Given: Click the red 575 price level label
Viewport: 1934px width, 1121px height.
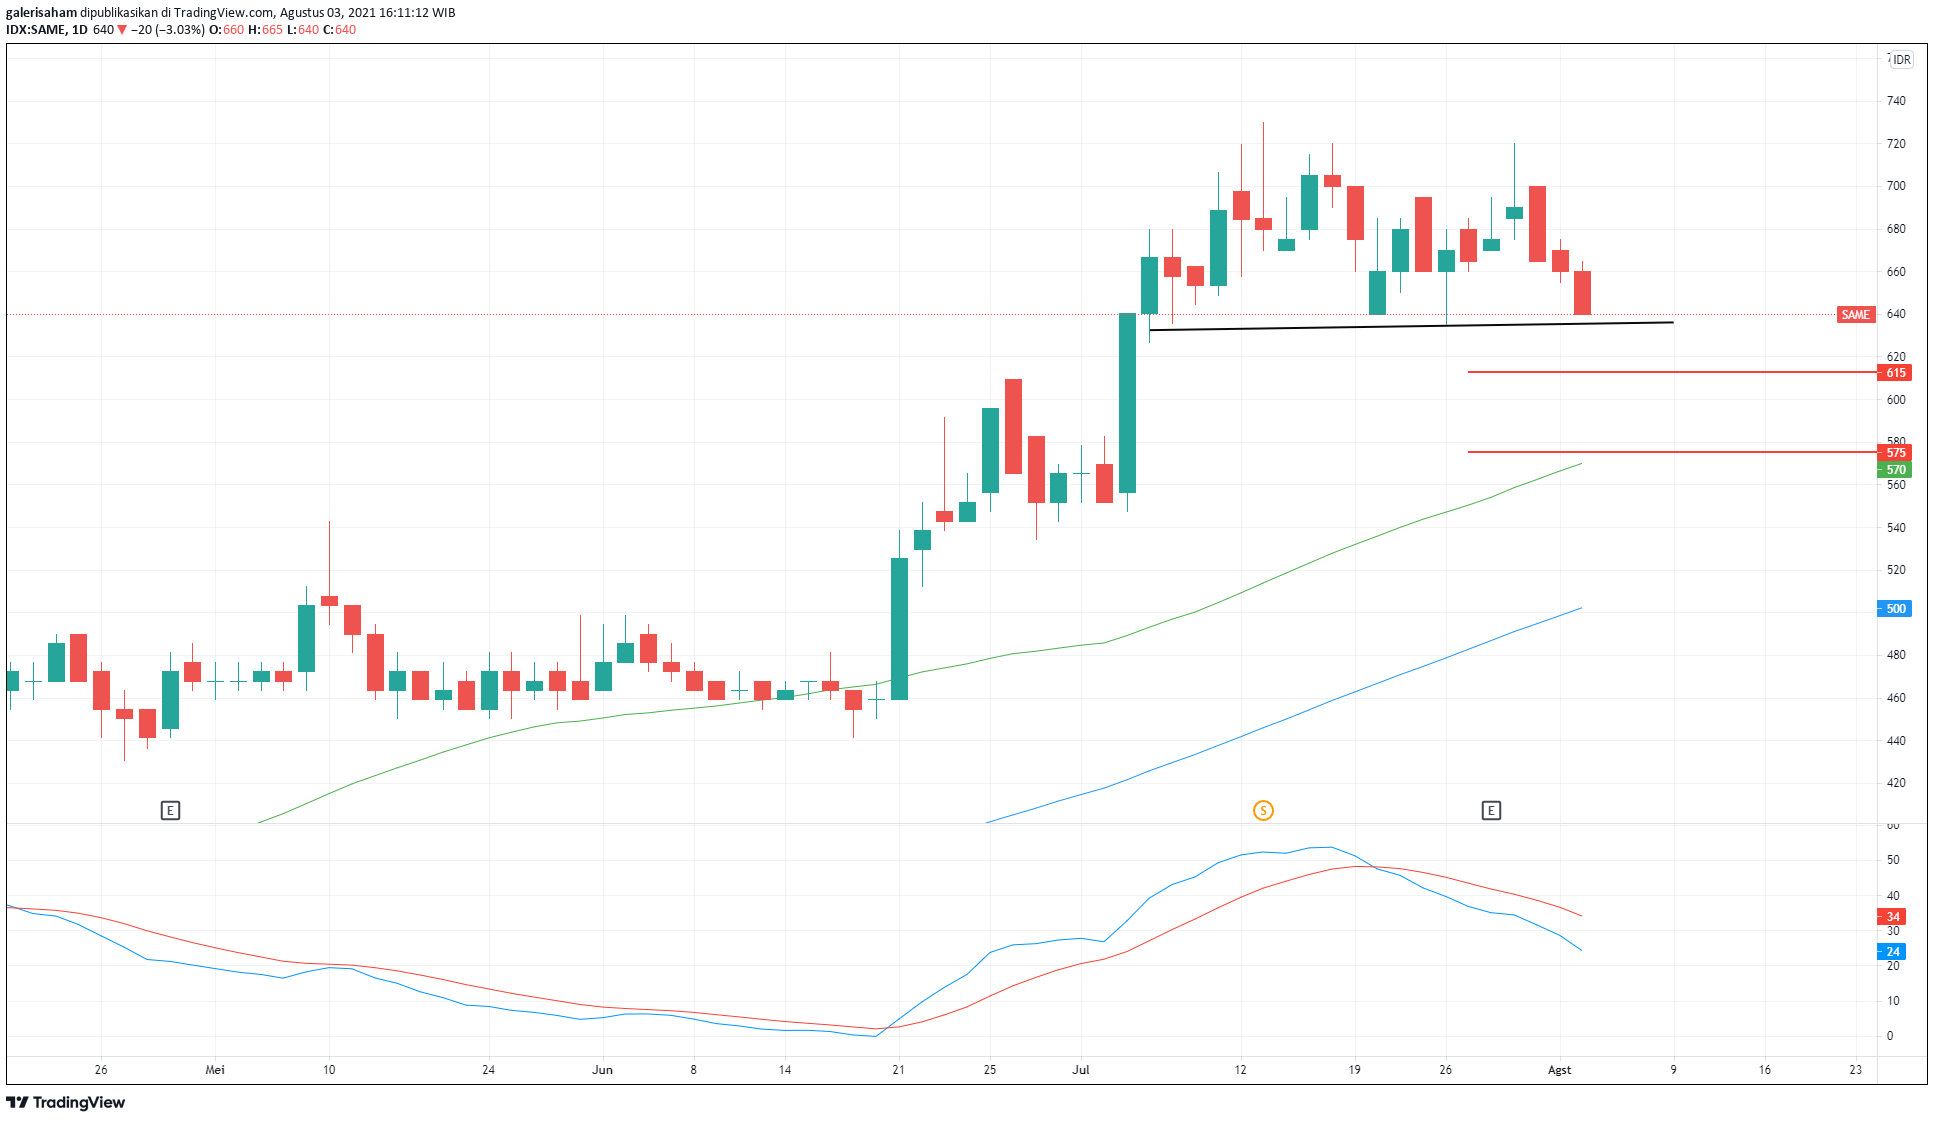Looking at the screenshot, I should tap(1895, 452).
